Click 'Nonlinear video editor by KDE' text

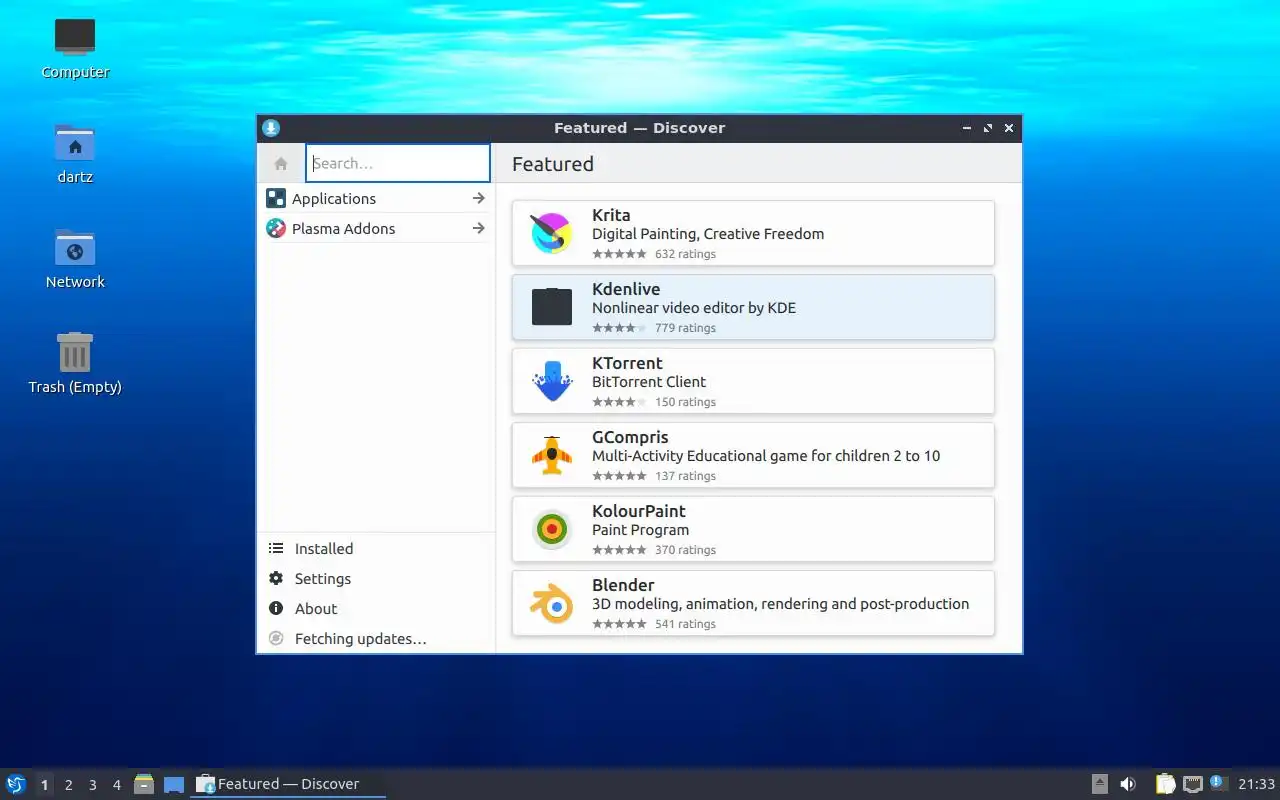pyautogui.click(x=694, y=308)
